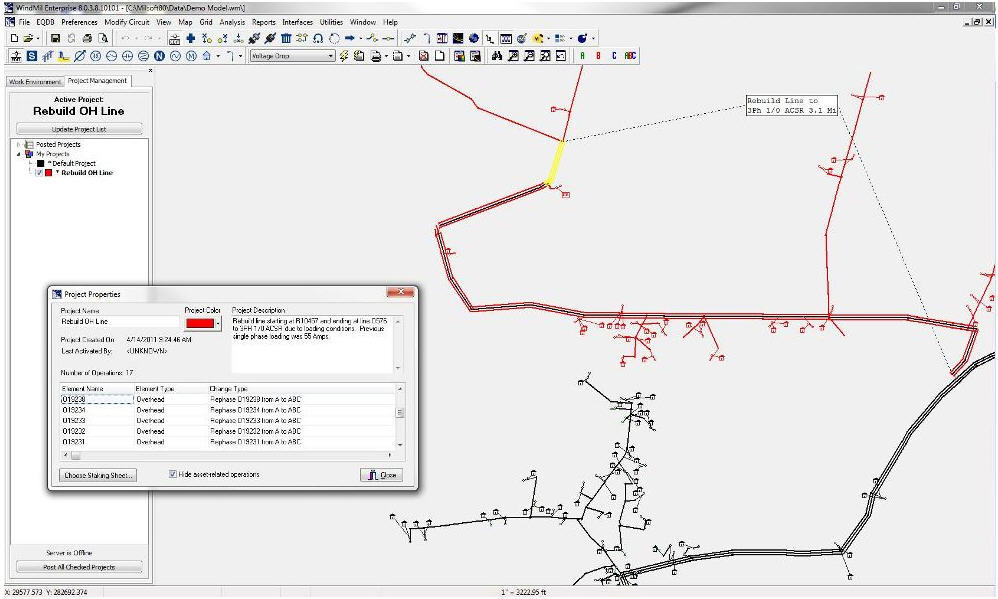Open dropdown arrow beside house icon
Screen dimensions: 998x599
(218, 56)
